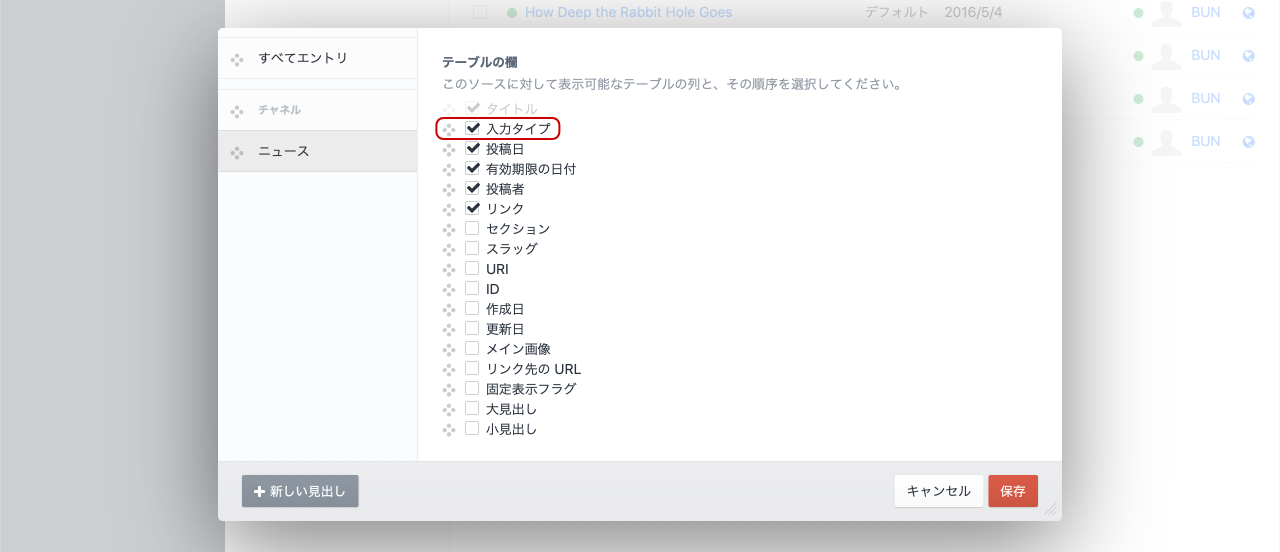This screenshot has height=552, width=1280.
Task: Click the drag handle beside ID
Action: pyautogui.click(x=449, y=290)
